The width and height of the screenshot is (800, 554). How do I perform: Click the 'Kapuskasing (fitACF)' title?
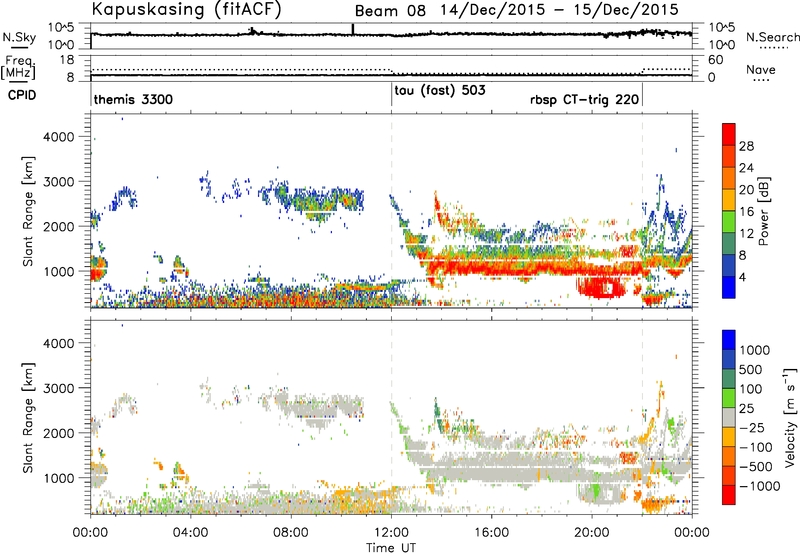tap(186, 10)
